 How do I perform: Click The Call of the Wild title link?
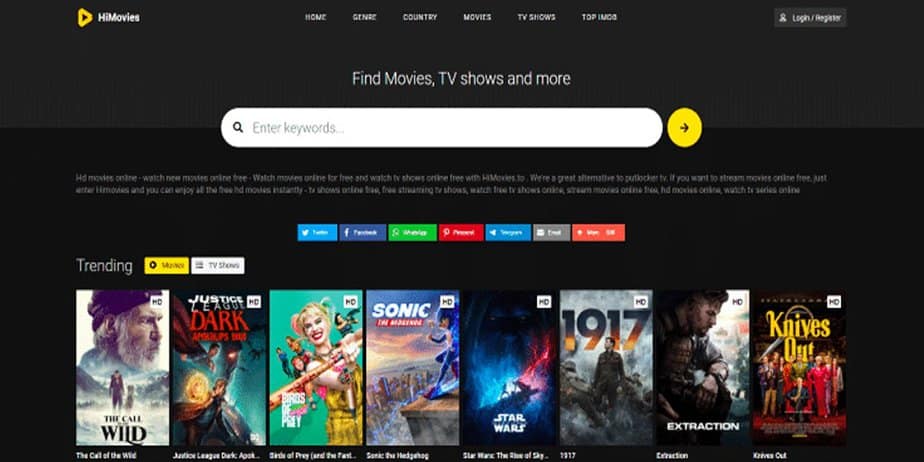[x=106, y=456]
